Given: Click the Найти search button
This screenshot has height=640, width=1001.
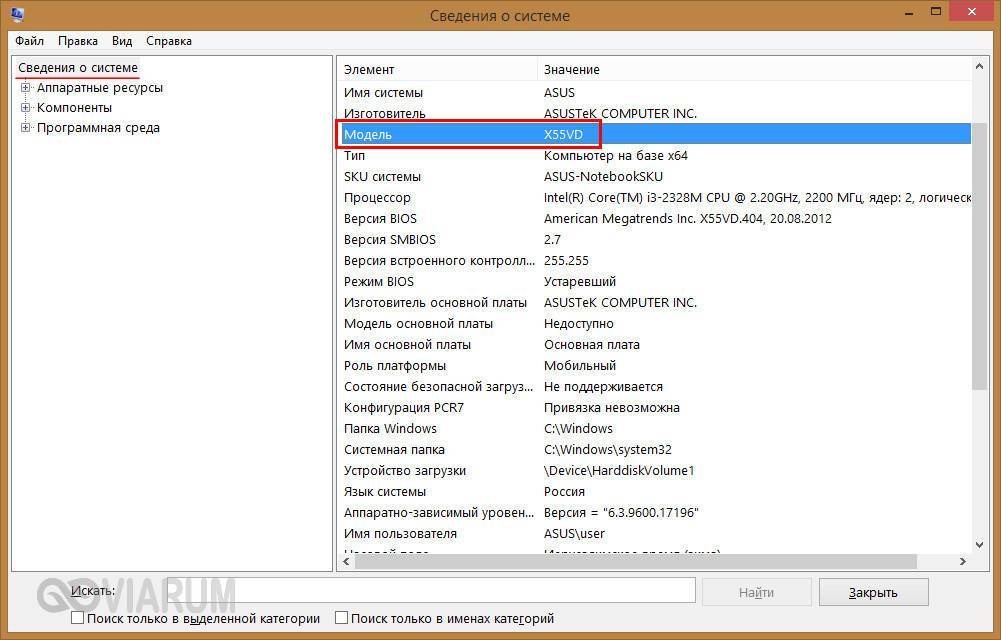Looking at the screenshot, I should 756,592.
